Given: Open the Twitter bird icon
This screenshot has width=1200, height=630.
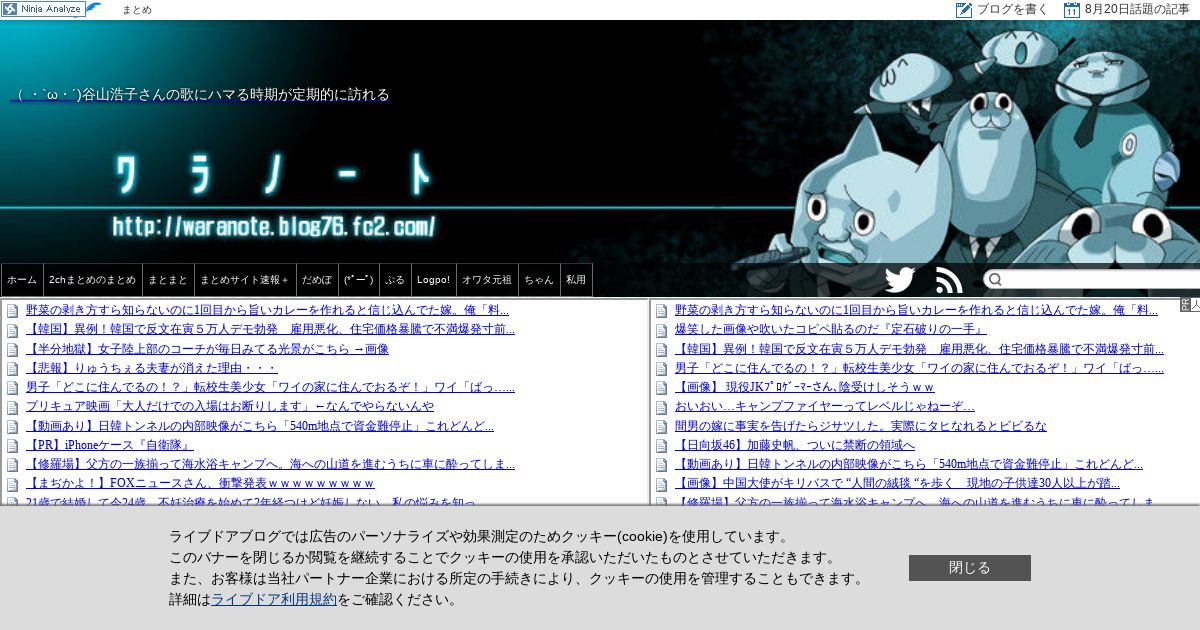Looking at the screenshot, I should click(x=900, y=280).
